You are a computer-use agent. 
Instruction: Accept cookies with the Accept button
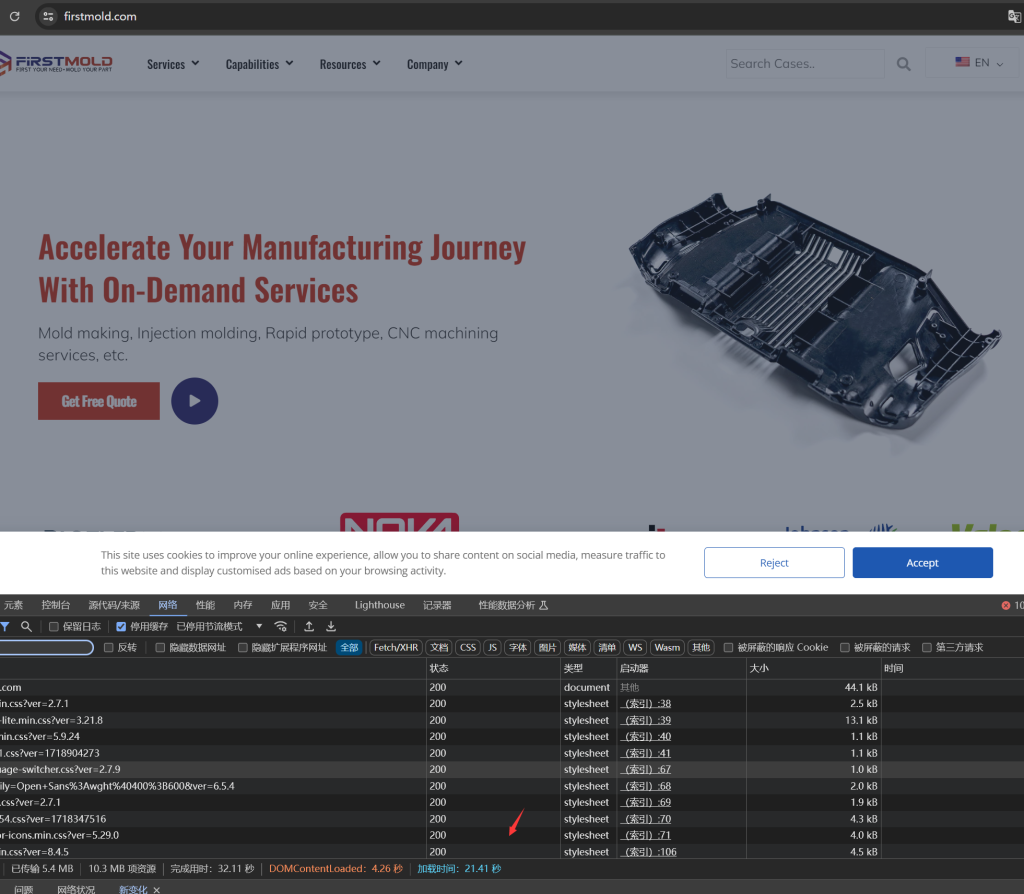point(922,563)
